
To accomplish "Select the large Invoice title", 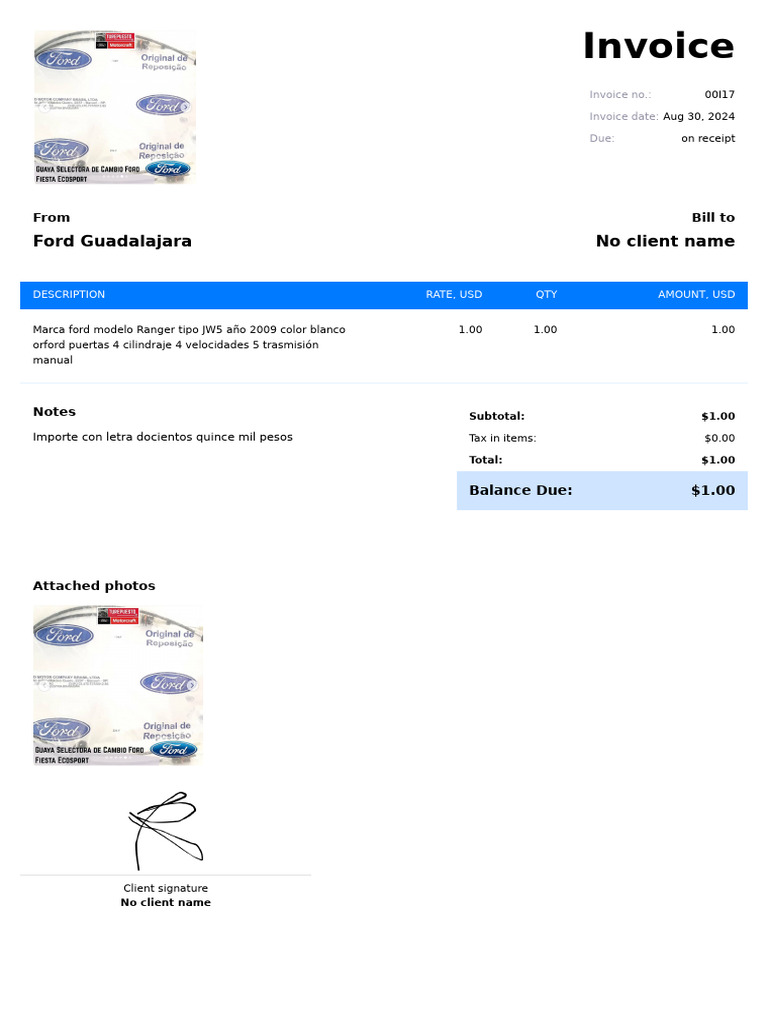I will point(658,46).
